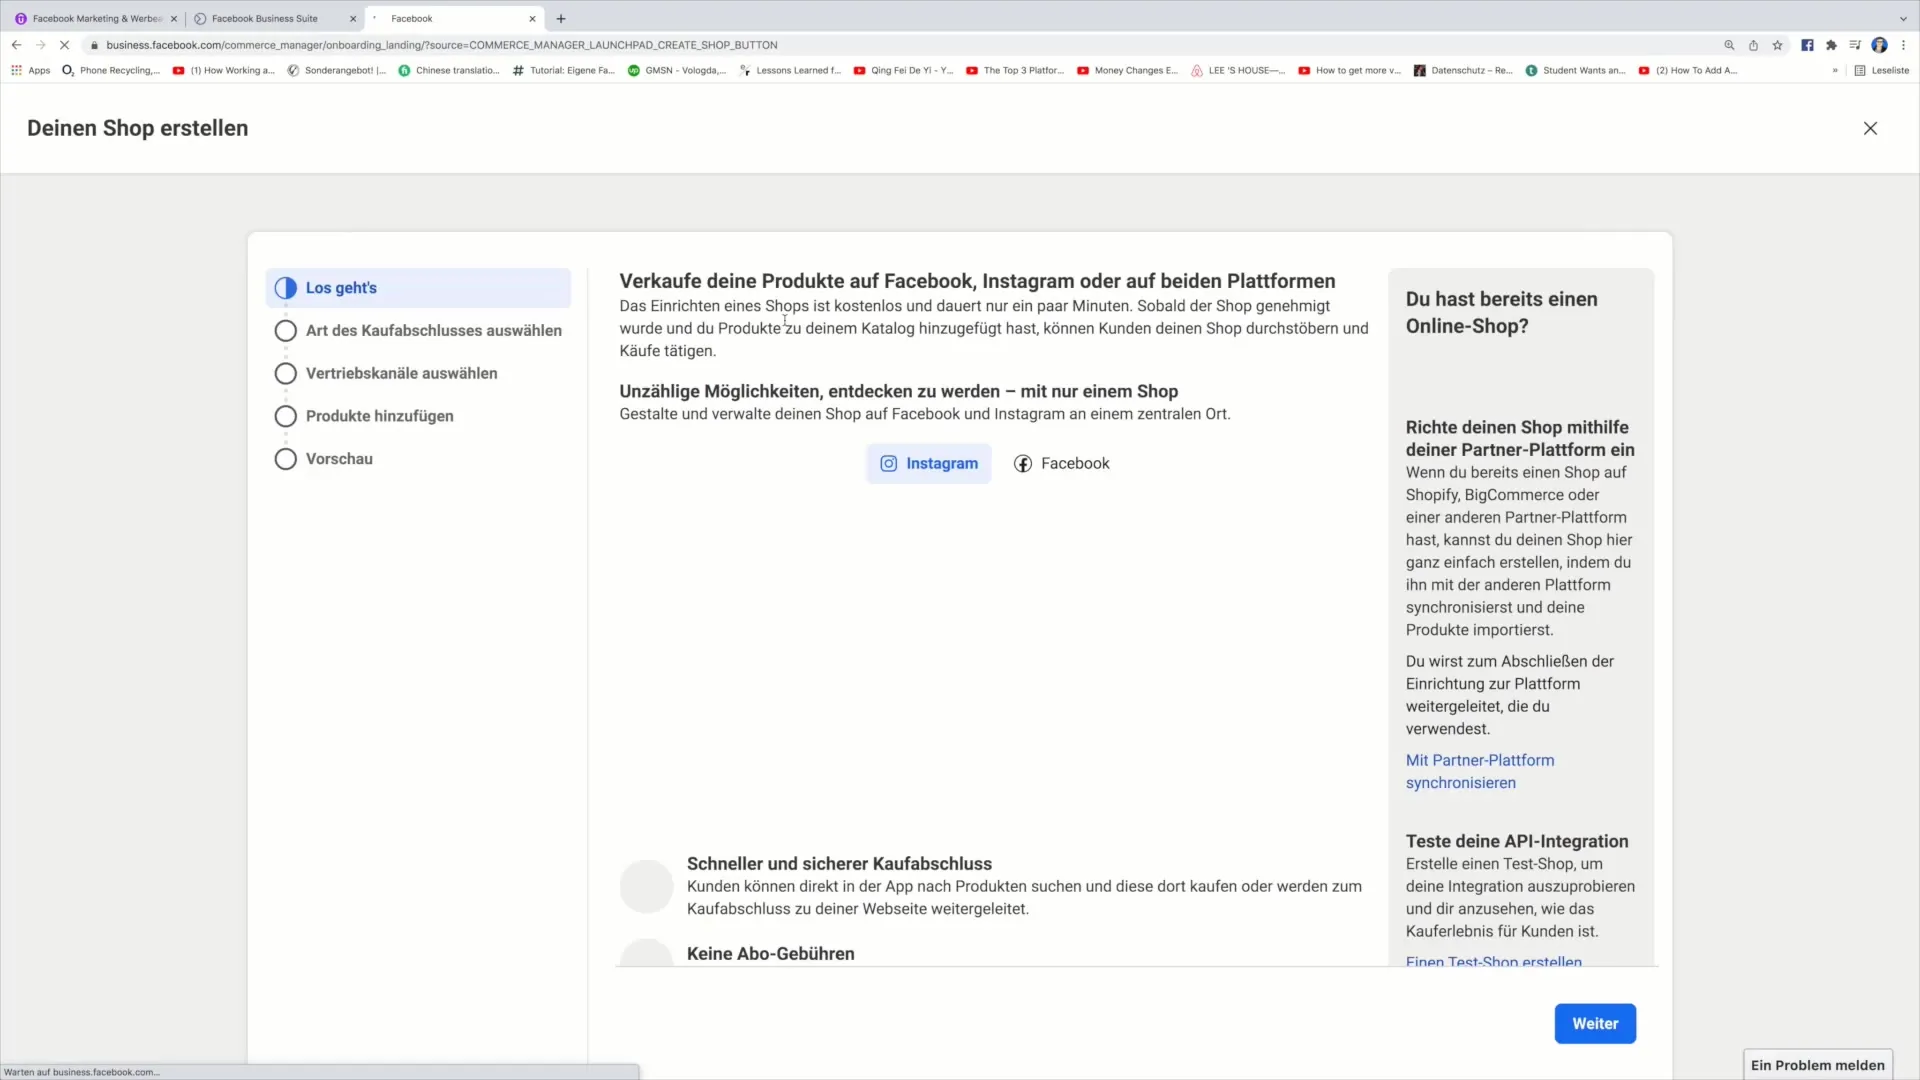Click the Commerce Manager back navigation arrow
Image resolution: width=1920 pixels, height=1080 pixels.
pos(16,44)
